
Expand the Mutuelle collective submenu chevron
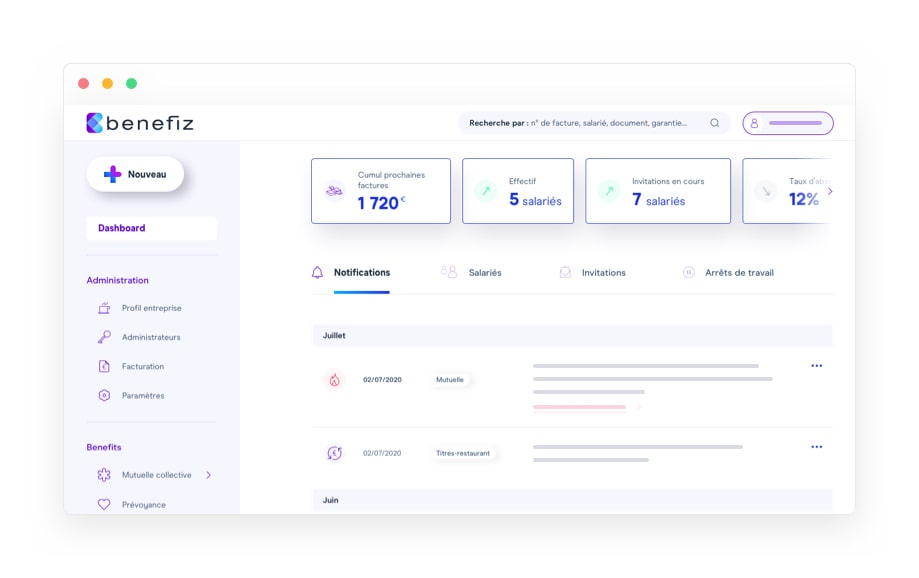click(210, 475)
